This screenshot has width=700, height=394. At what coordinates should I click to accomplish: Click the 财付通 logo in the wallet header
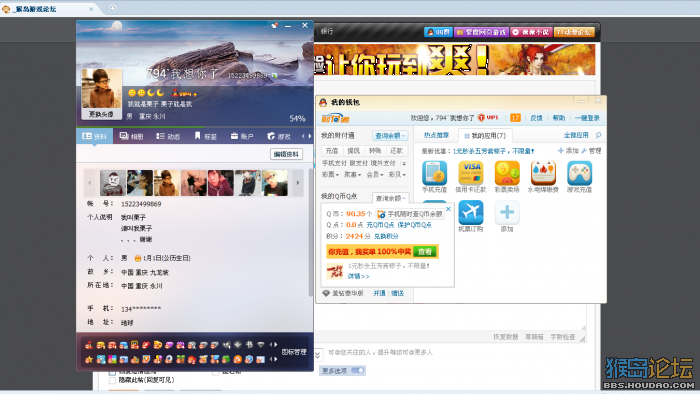335,118
